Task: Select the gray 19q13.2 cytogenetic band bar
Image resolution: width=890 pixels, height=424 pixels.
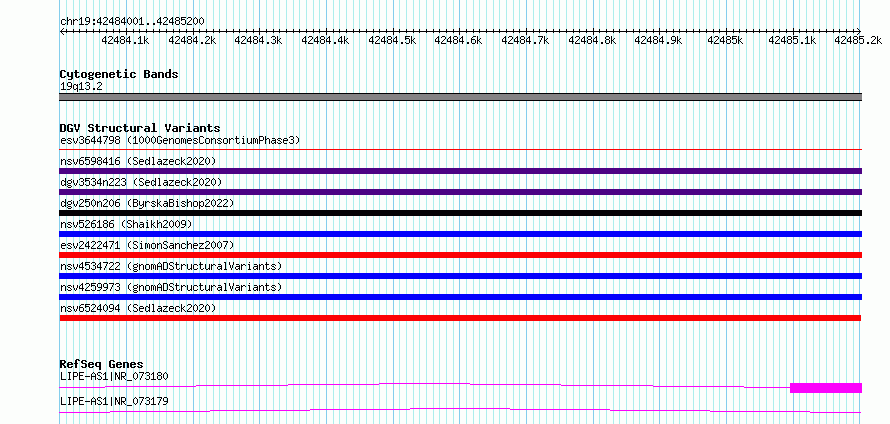Action: [x=460, y=97]
